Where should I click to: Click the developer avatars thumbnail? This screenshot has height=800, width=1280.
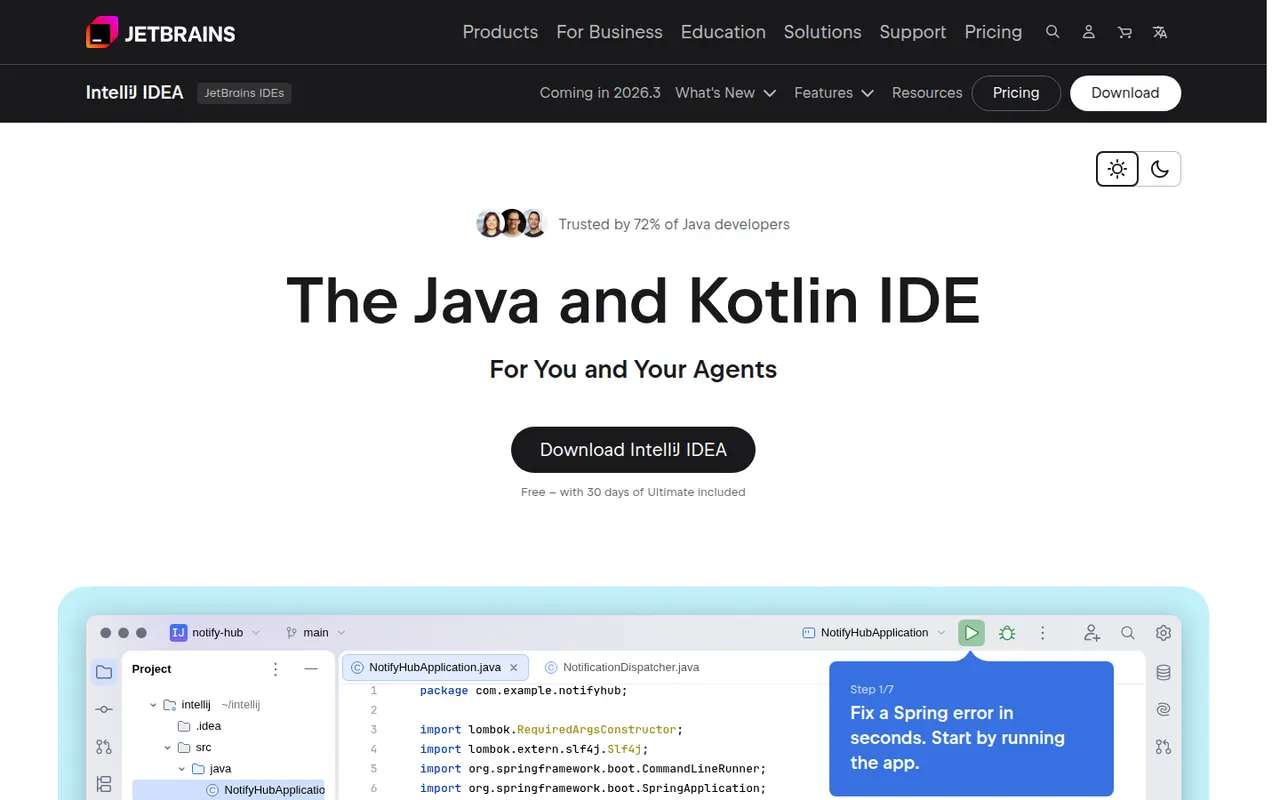pyautogui.click(x=511, y=224)
